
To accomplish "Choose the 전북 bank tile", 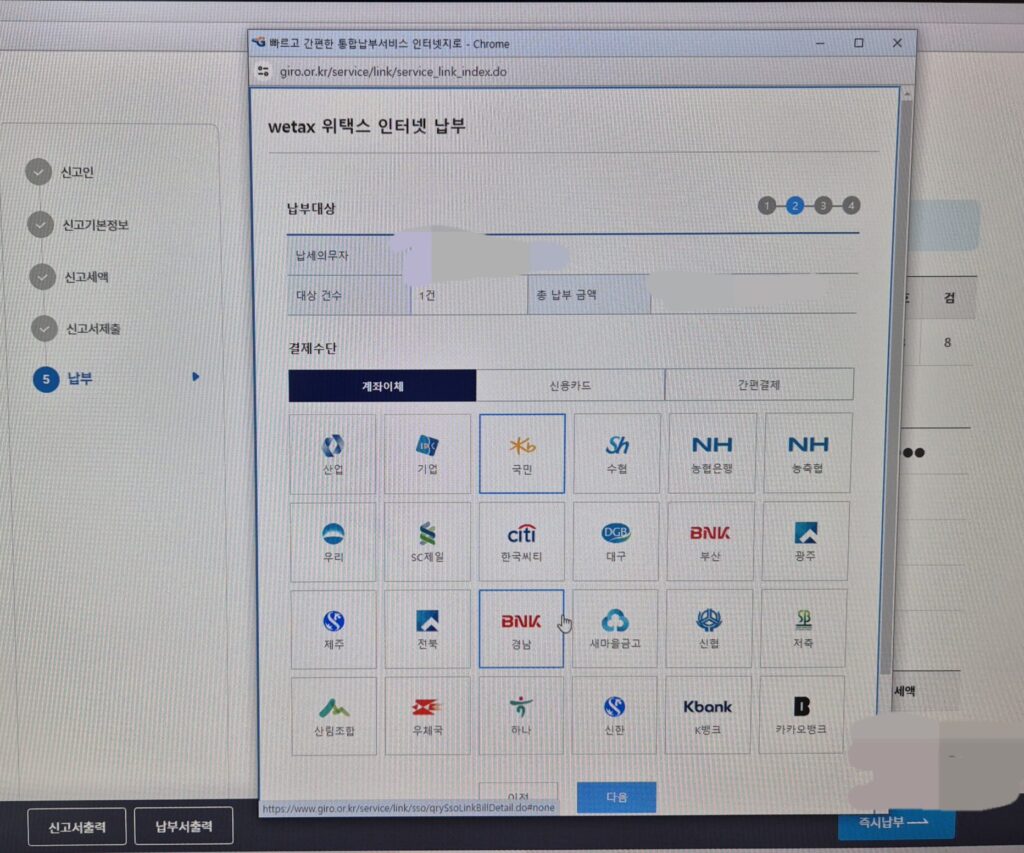I will pos(427,629).
